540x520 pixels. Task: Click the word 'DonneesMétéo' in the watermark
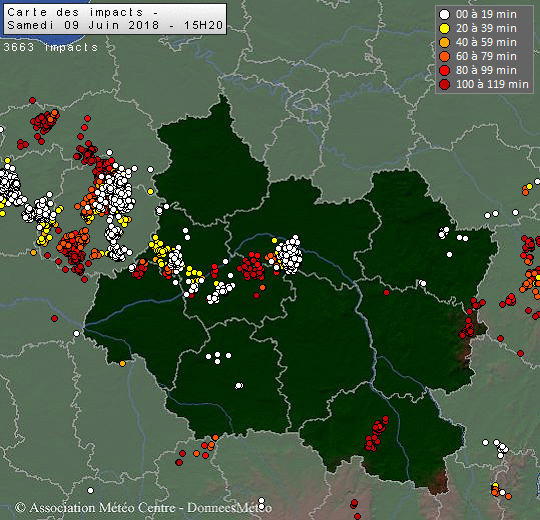pyautogui.click(x=229, y=508)
